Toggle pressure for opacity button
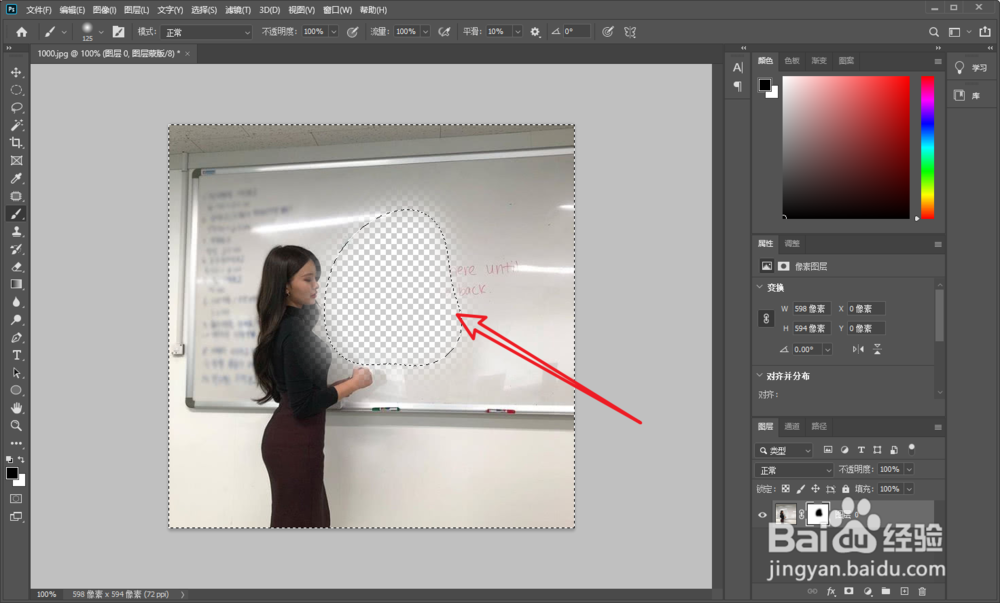Image resolution: width=1000 pixels, height=603 pixels. pyautogui.click(x=353, y=32)
